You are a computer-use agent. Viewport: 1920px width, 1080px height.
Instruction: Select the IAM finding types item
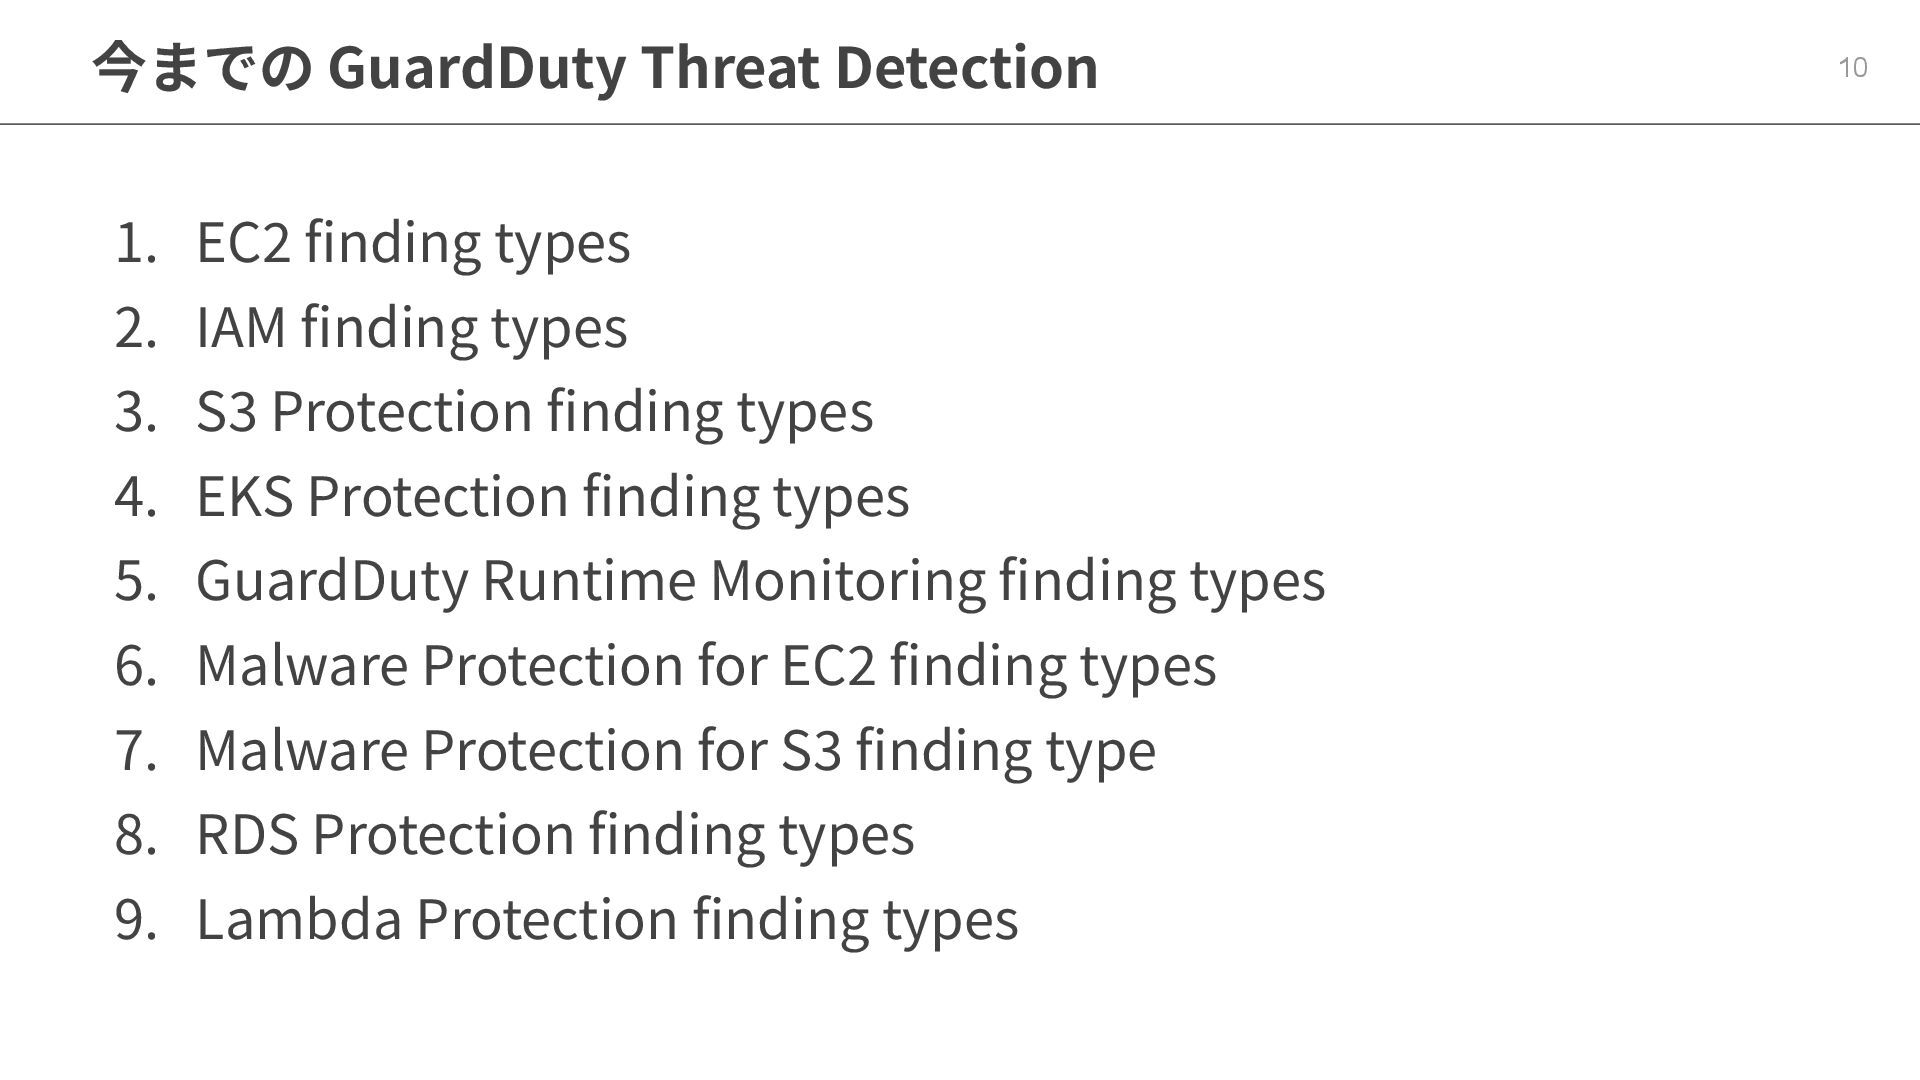coord(412,328)
